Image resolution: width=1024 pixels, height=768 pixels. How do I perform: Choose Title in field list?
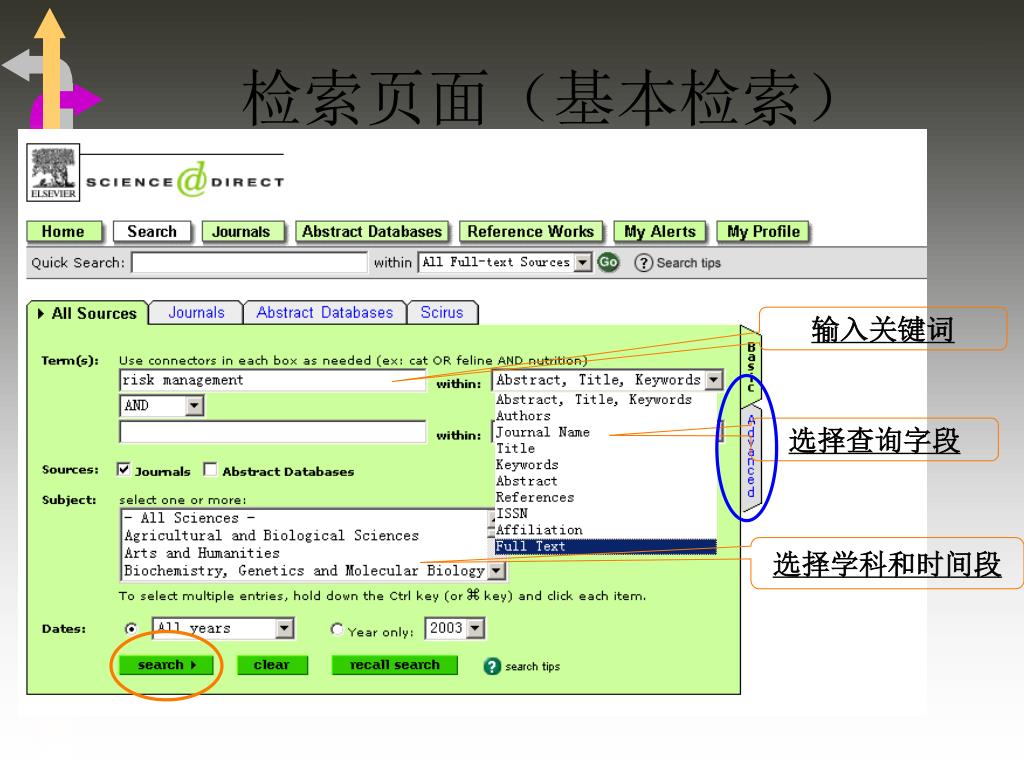point(515,449)
